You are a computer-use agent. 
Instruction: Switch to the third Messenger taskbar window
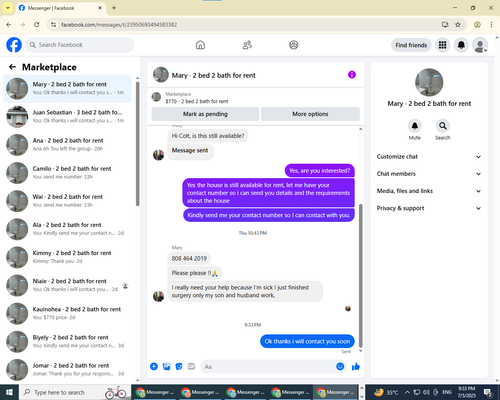pyautogui.click(x=245, y=392)
